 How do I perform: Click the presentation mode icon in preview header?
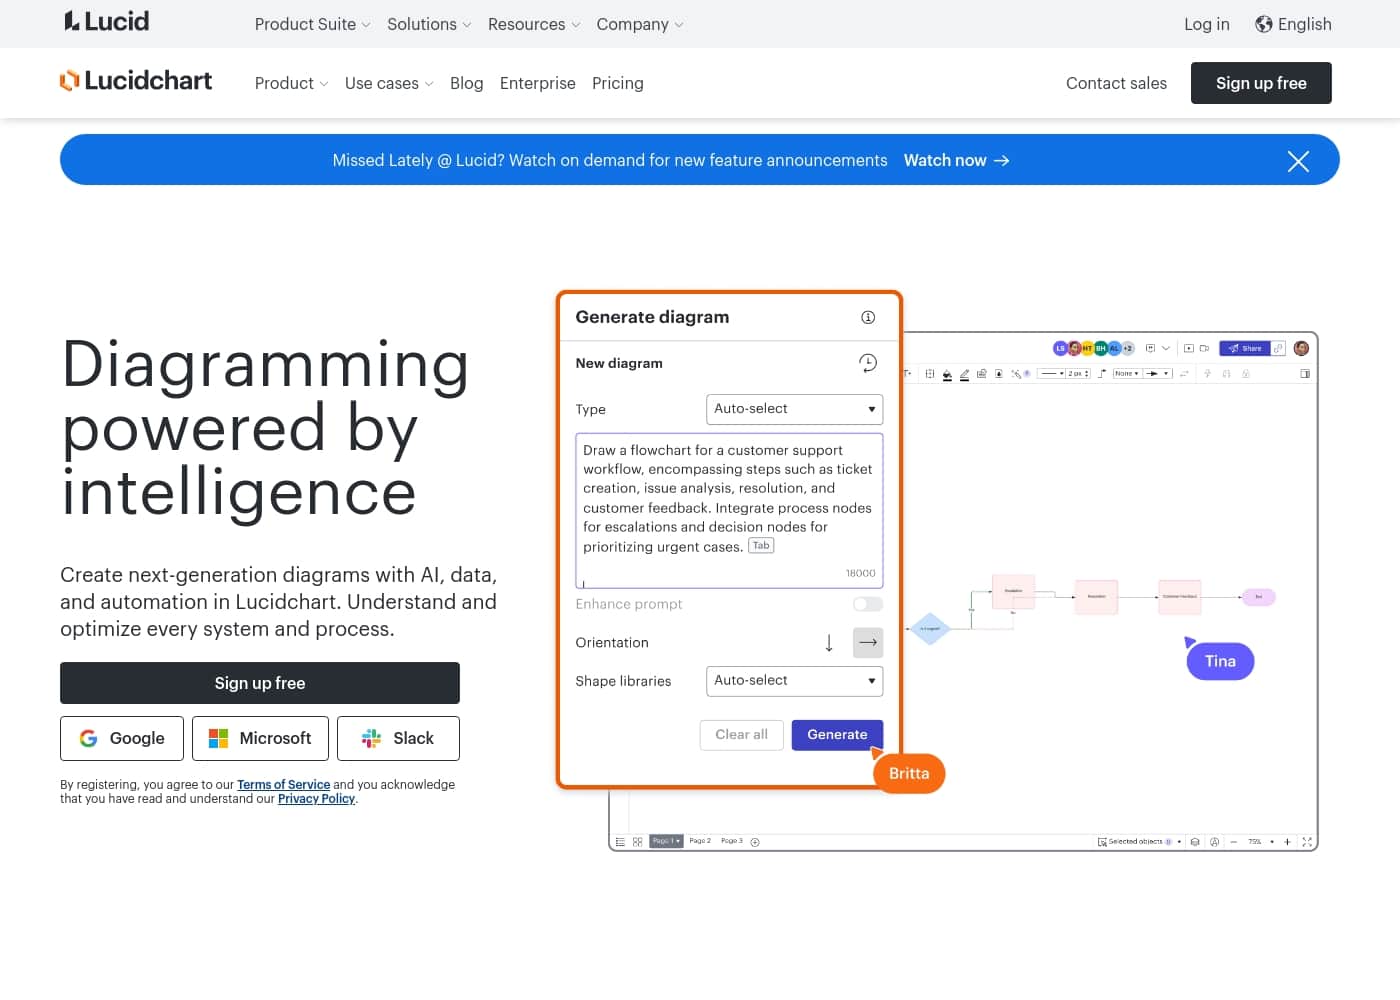1189,349
